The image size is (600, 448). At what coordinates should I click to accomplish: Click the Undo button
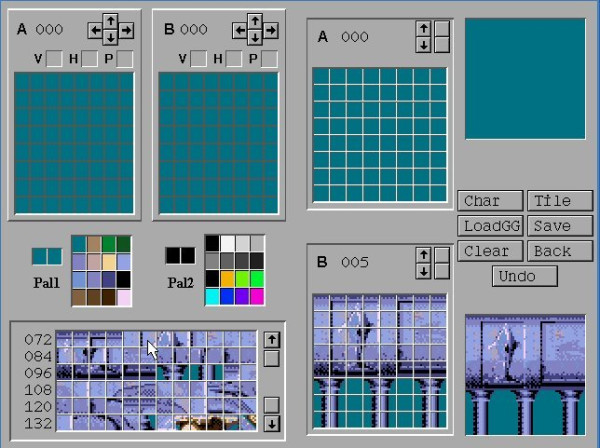525,276
